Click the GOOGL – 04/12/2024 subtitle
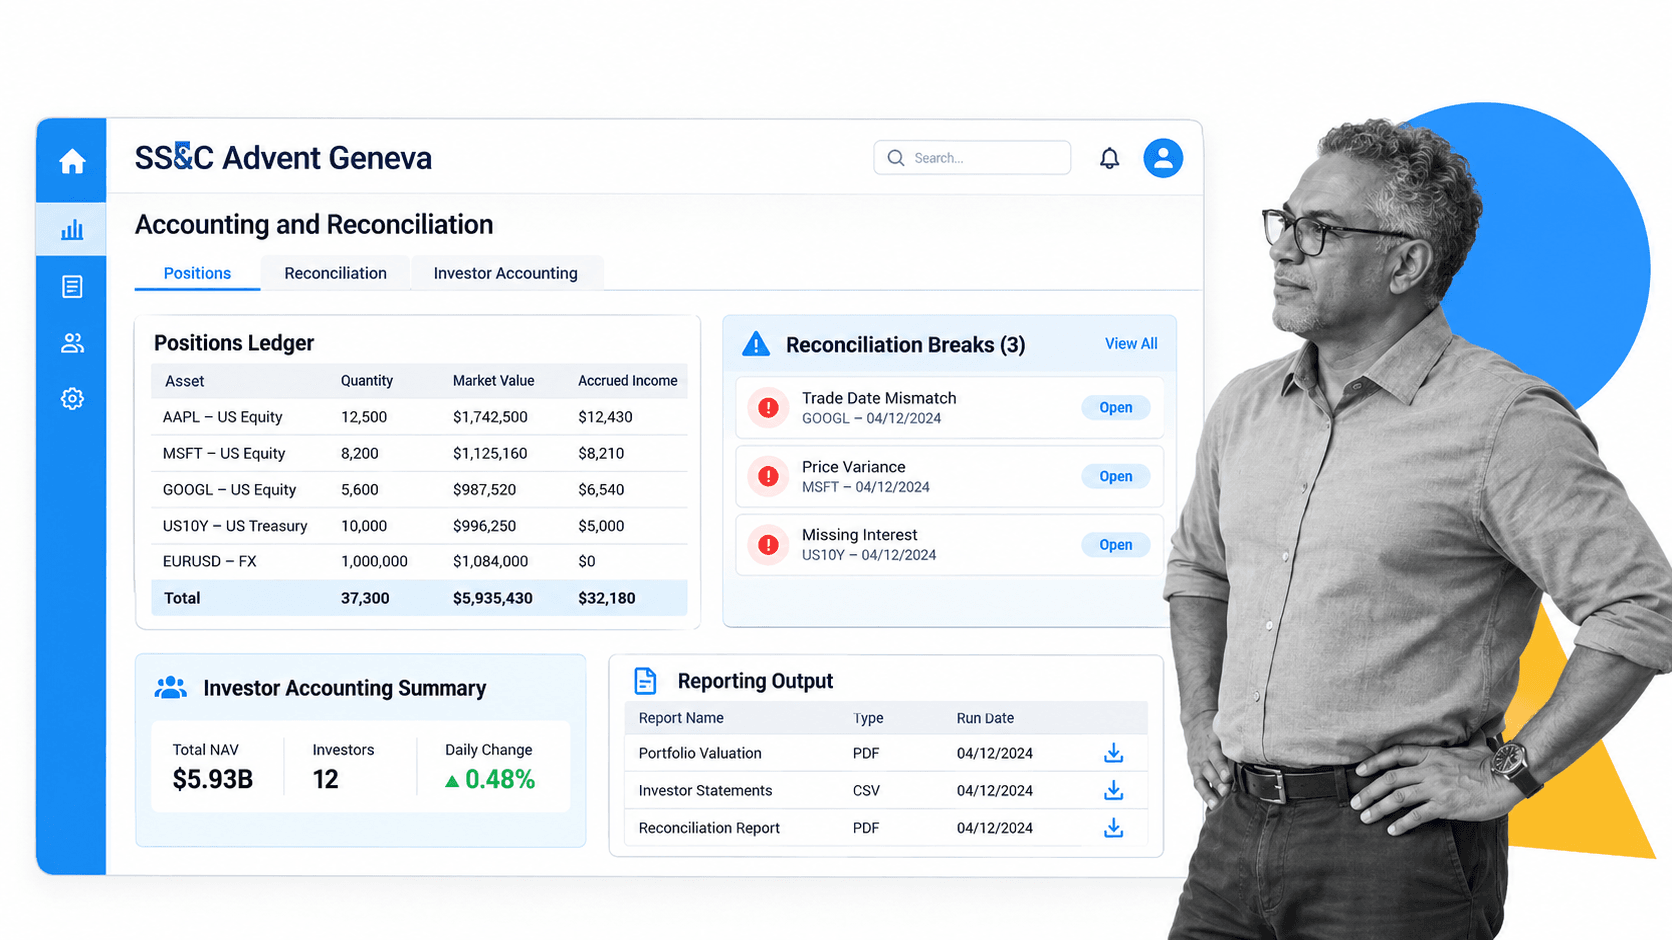The image size is (1672, 940). tap(871, 418)
